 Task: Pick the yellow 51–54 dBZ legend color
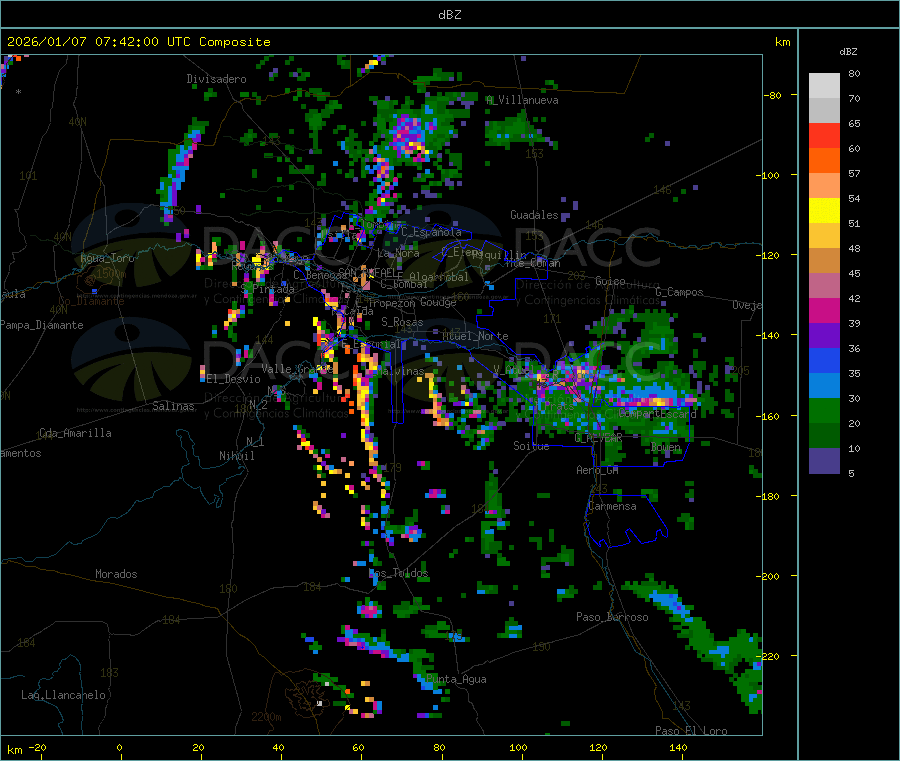tap(824, 211)
